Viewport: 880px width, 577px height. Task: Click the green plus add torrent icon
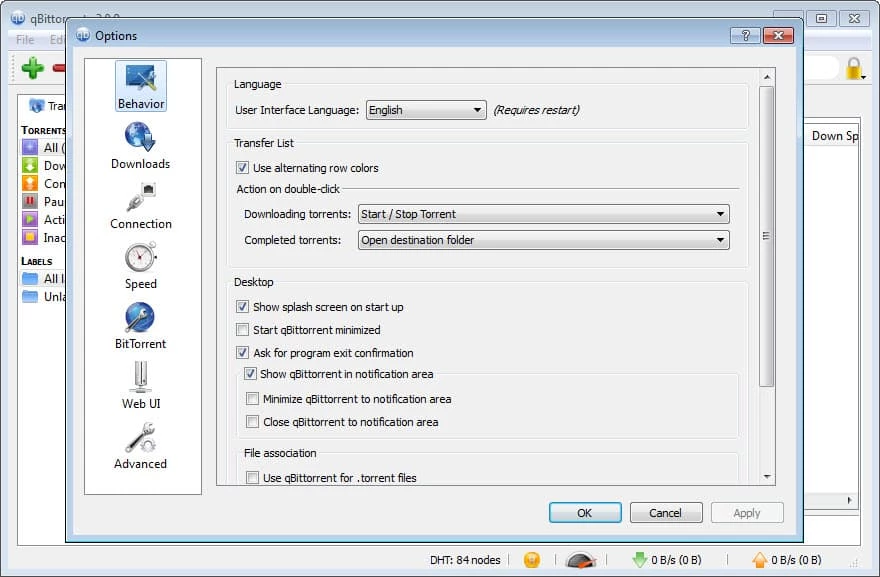(33, 68)
